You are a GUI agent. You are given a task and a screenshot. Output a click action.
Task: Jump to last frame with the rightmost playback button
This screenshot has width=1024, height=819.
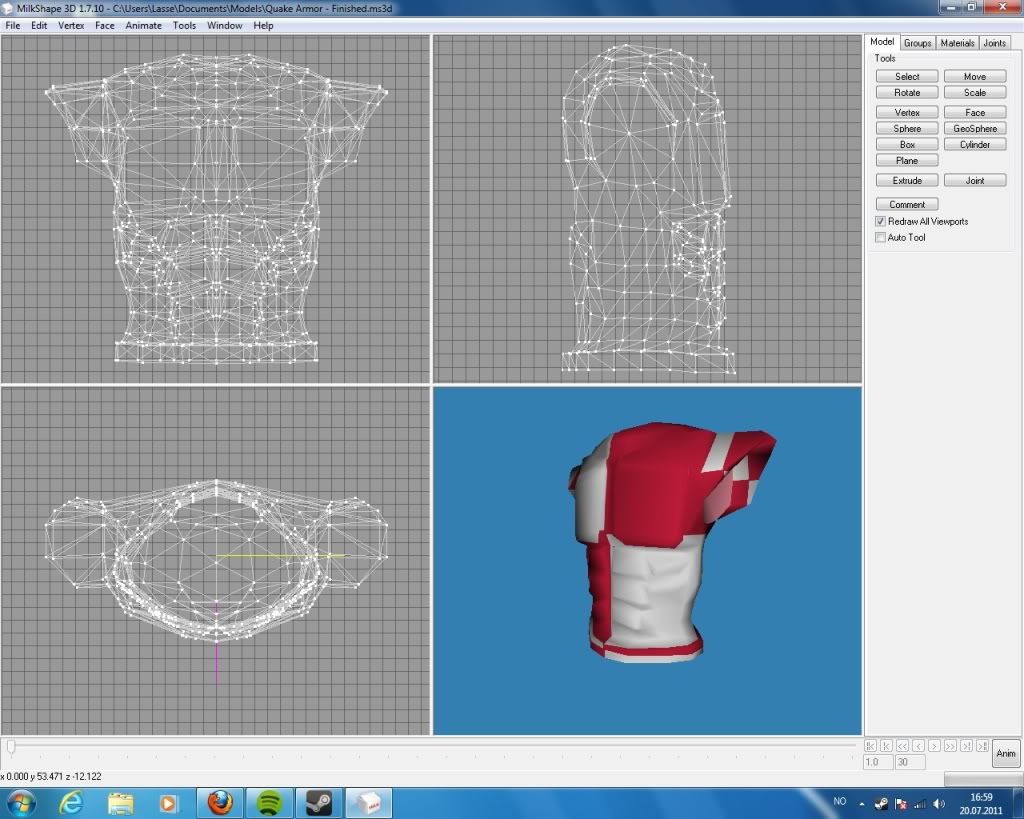point(982,745)
